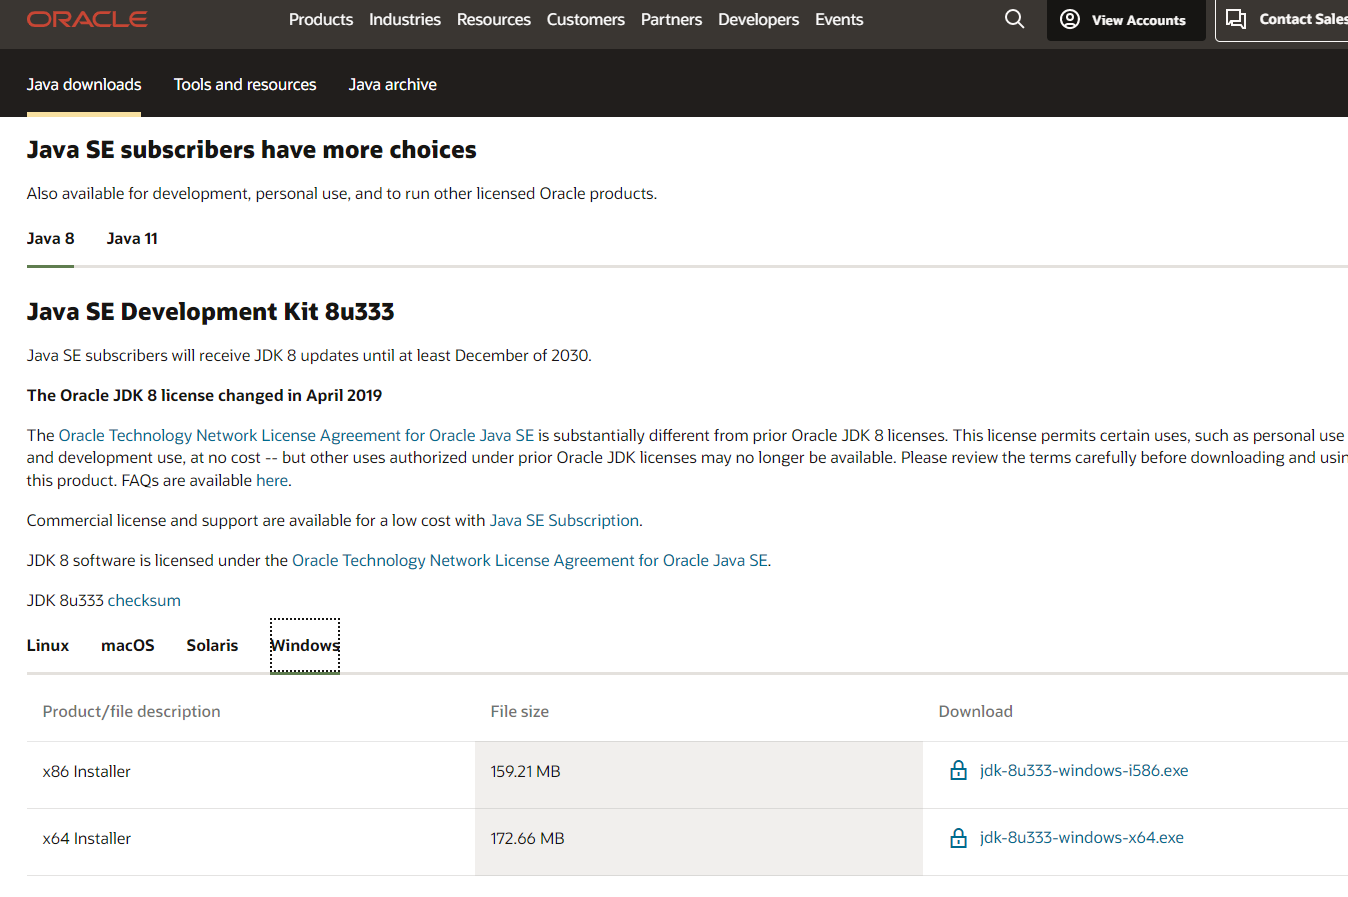Viewport: 1348px width, 897px height.
Task: Click the '172.66 MB' file size
Action: click(527, 838)
